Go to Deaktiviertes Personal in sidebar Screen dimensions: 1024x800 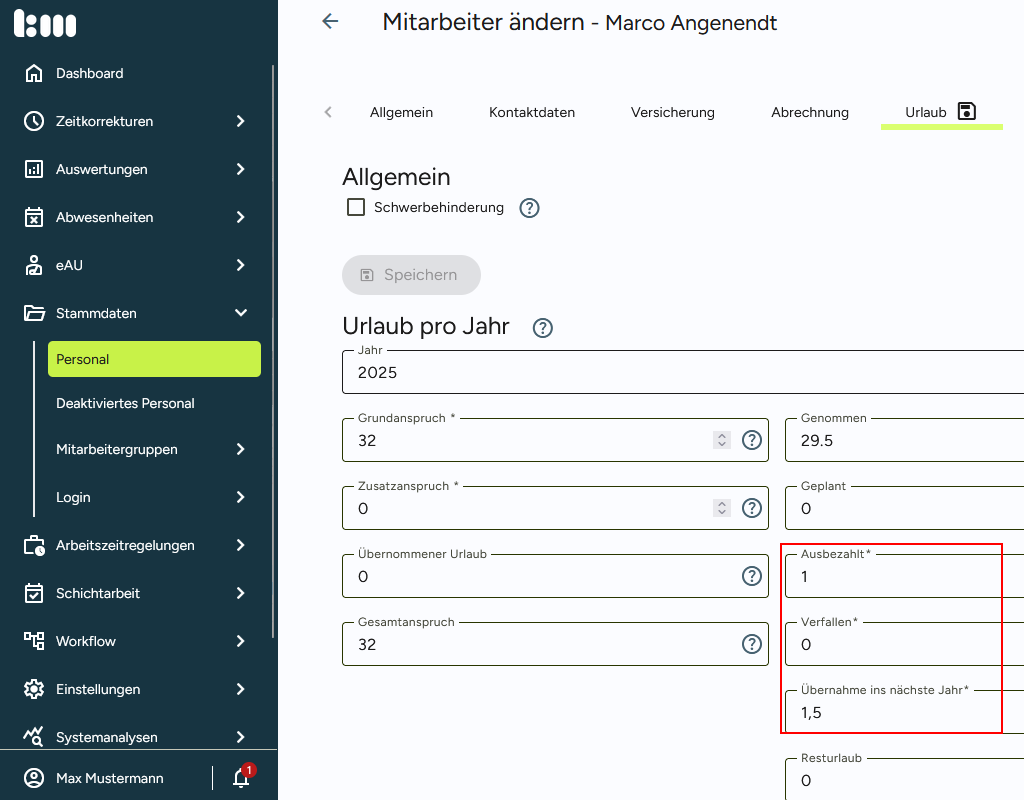(x=125, y=403)
